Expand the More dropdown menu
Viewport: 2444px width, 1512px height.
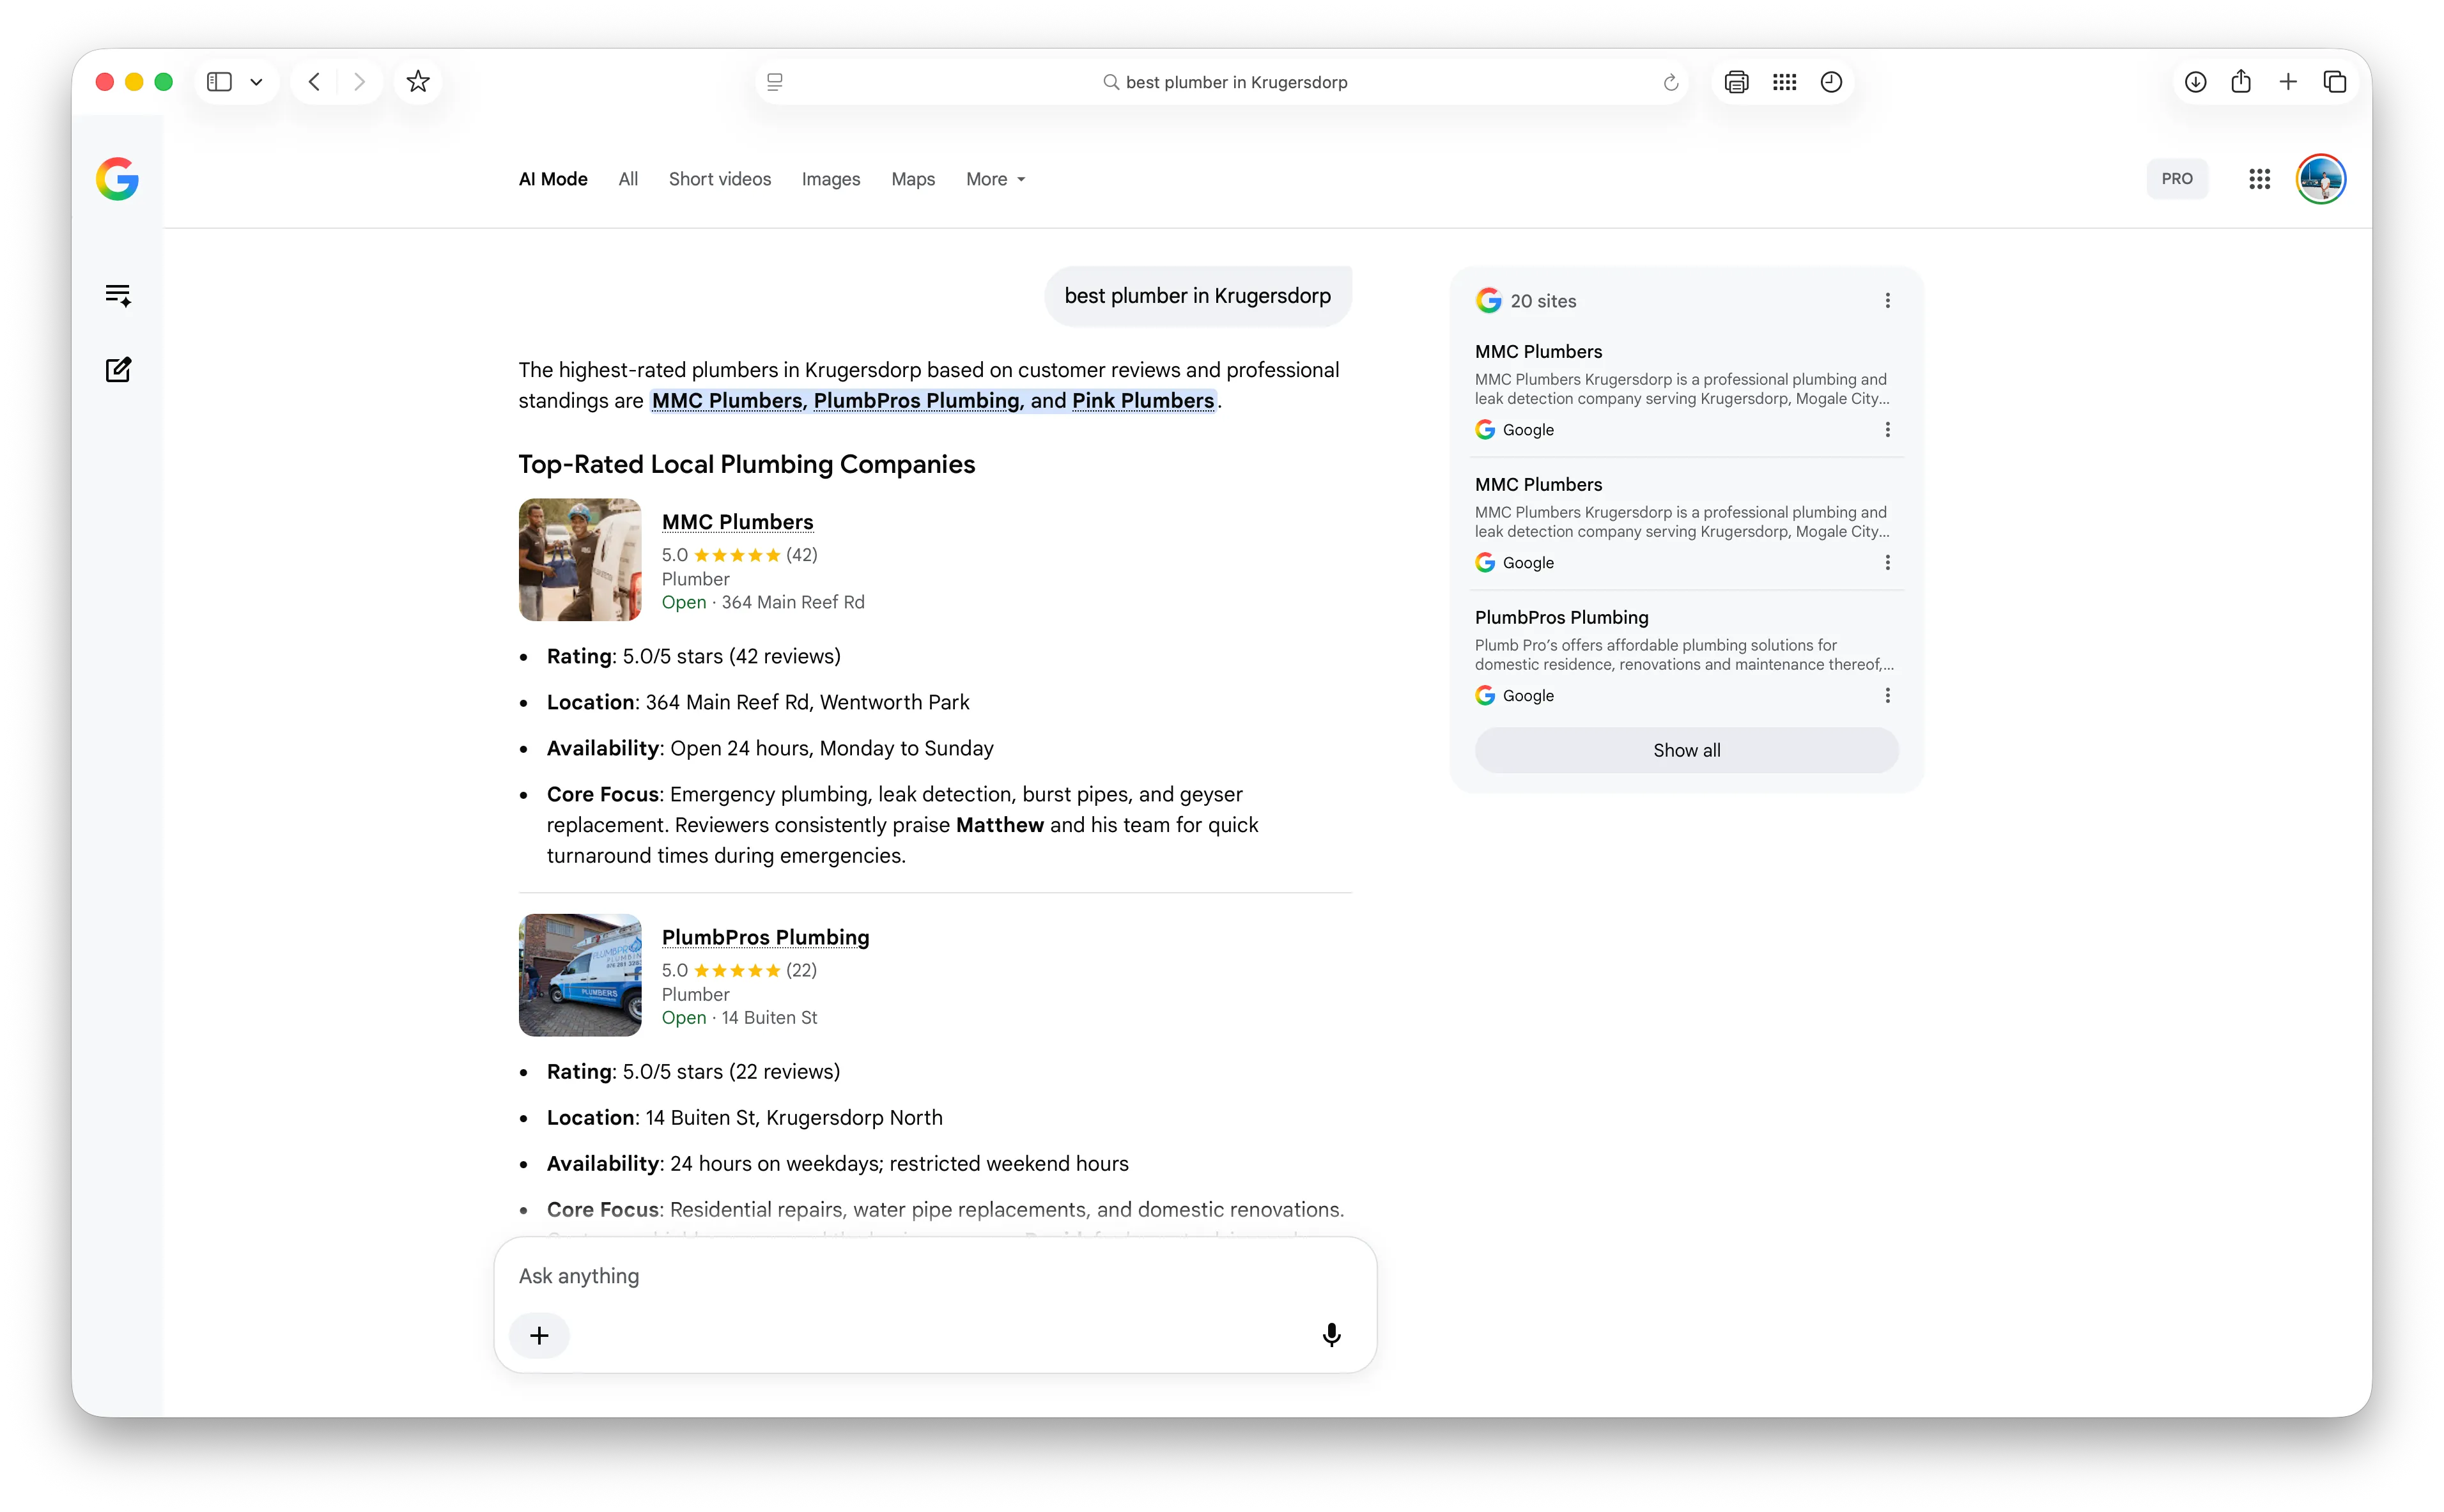pyautogui.click(x=995, y=179)
